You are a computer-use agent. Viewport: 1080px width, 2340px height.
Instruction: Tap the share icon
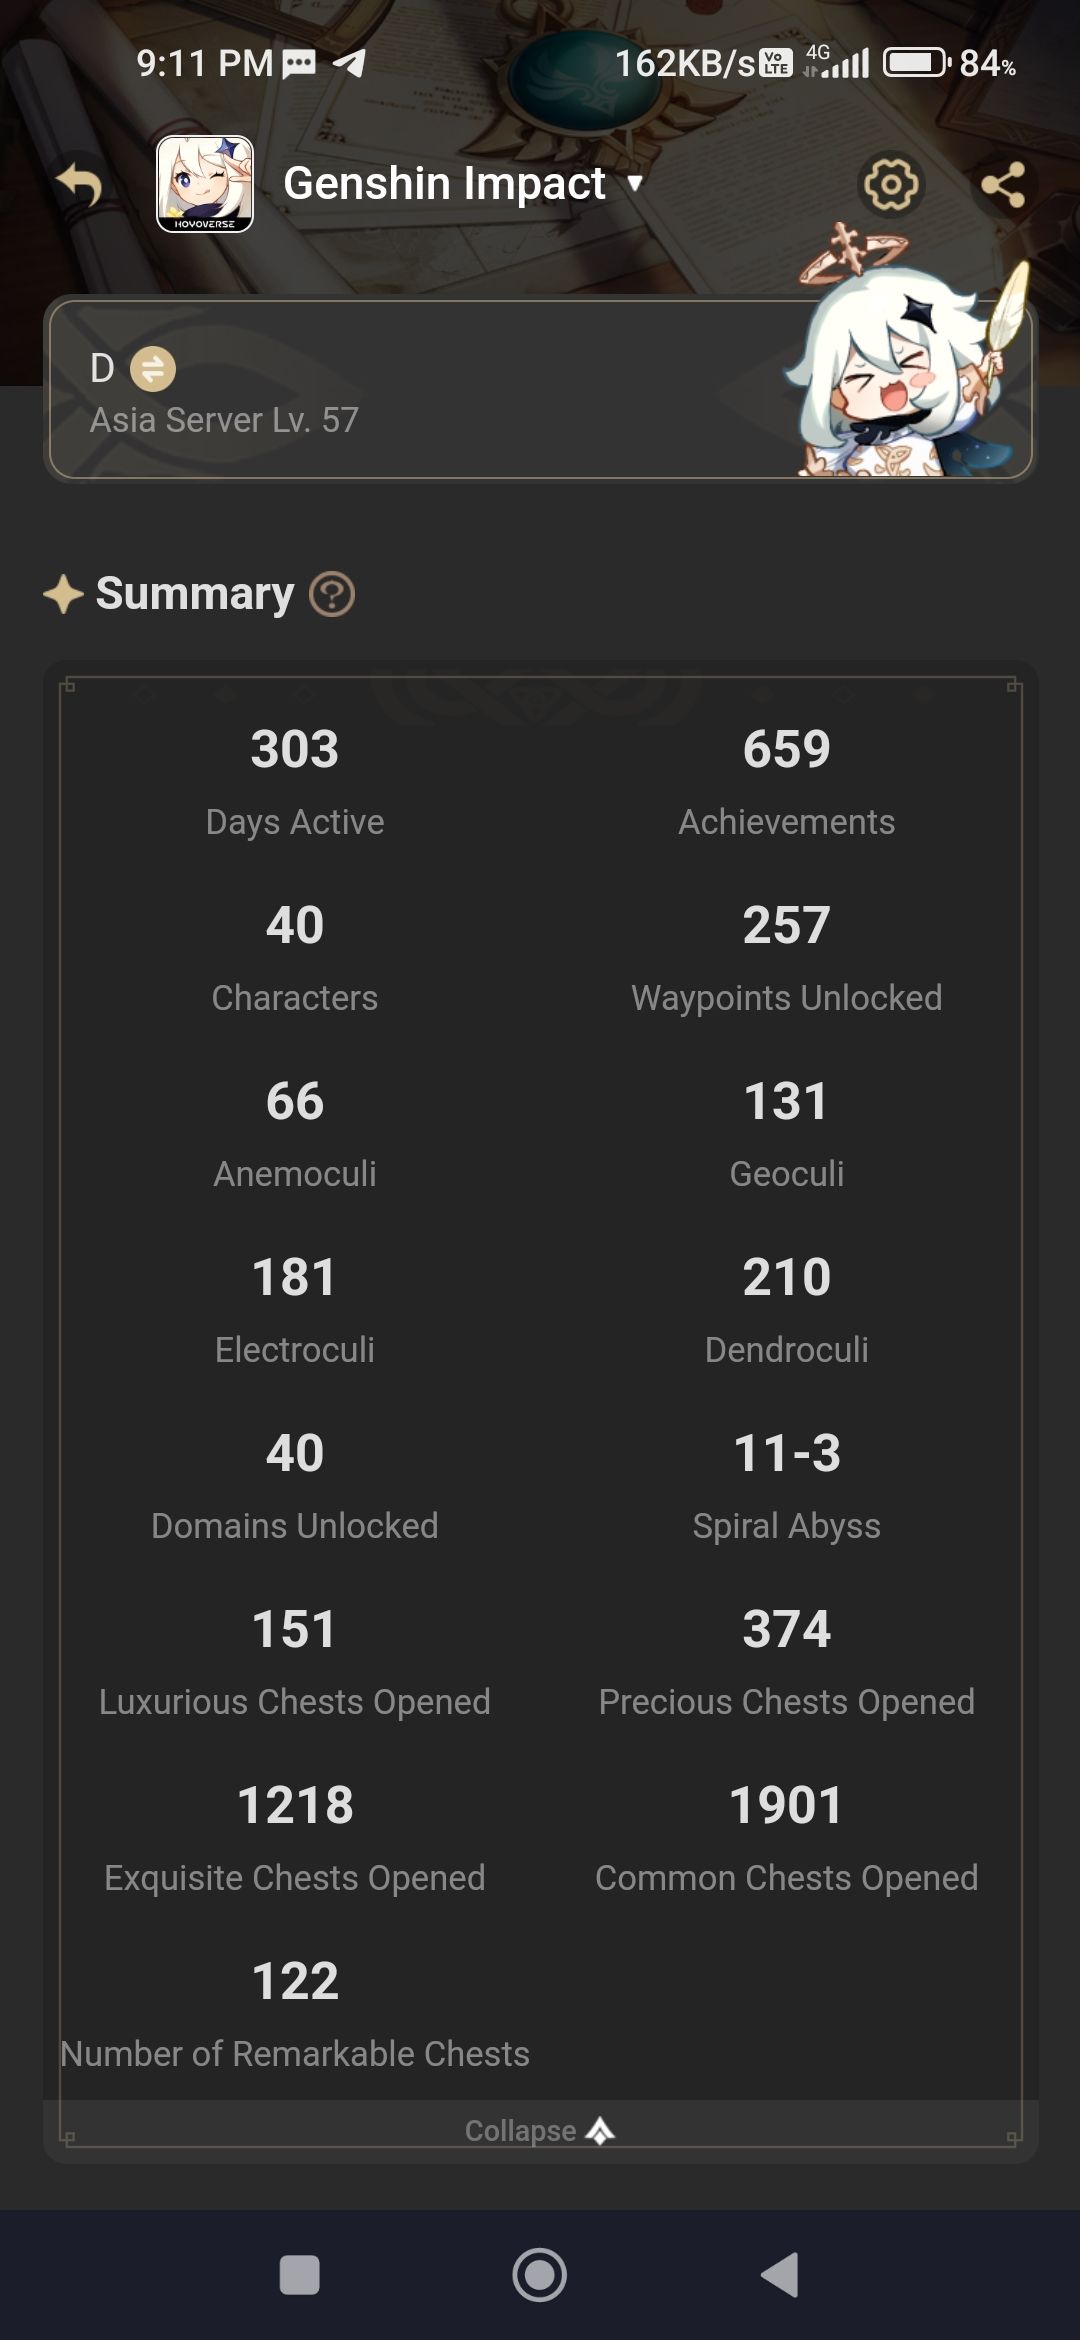coord(1005,185)
